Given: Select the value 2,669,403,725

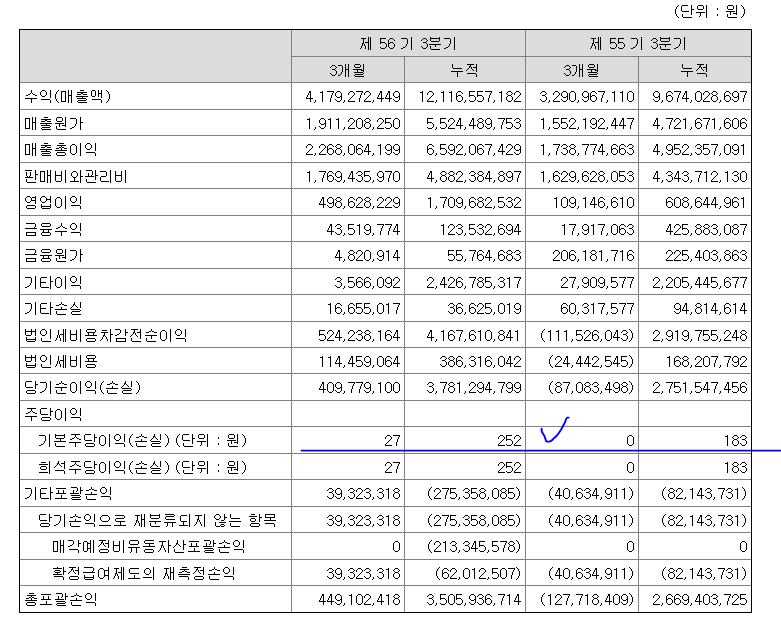Looking at the screenshot, I should coord(700,600).
